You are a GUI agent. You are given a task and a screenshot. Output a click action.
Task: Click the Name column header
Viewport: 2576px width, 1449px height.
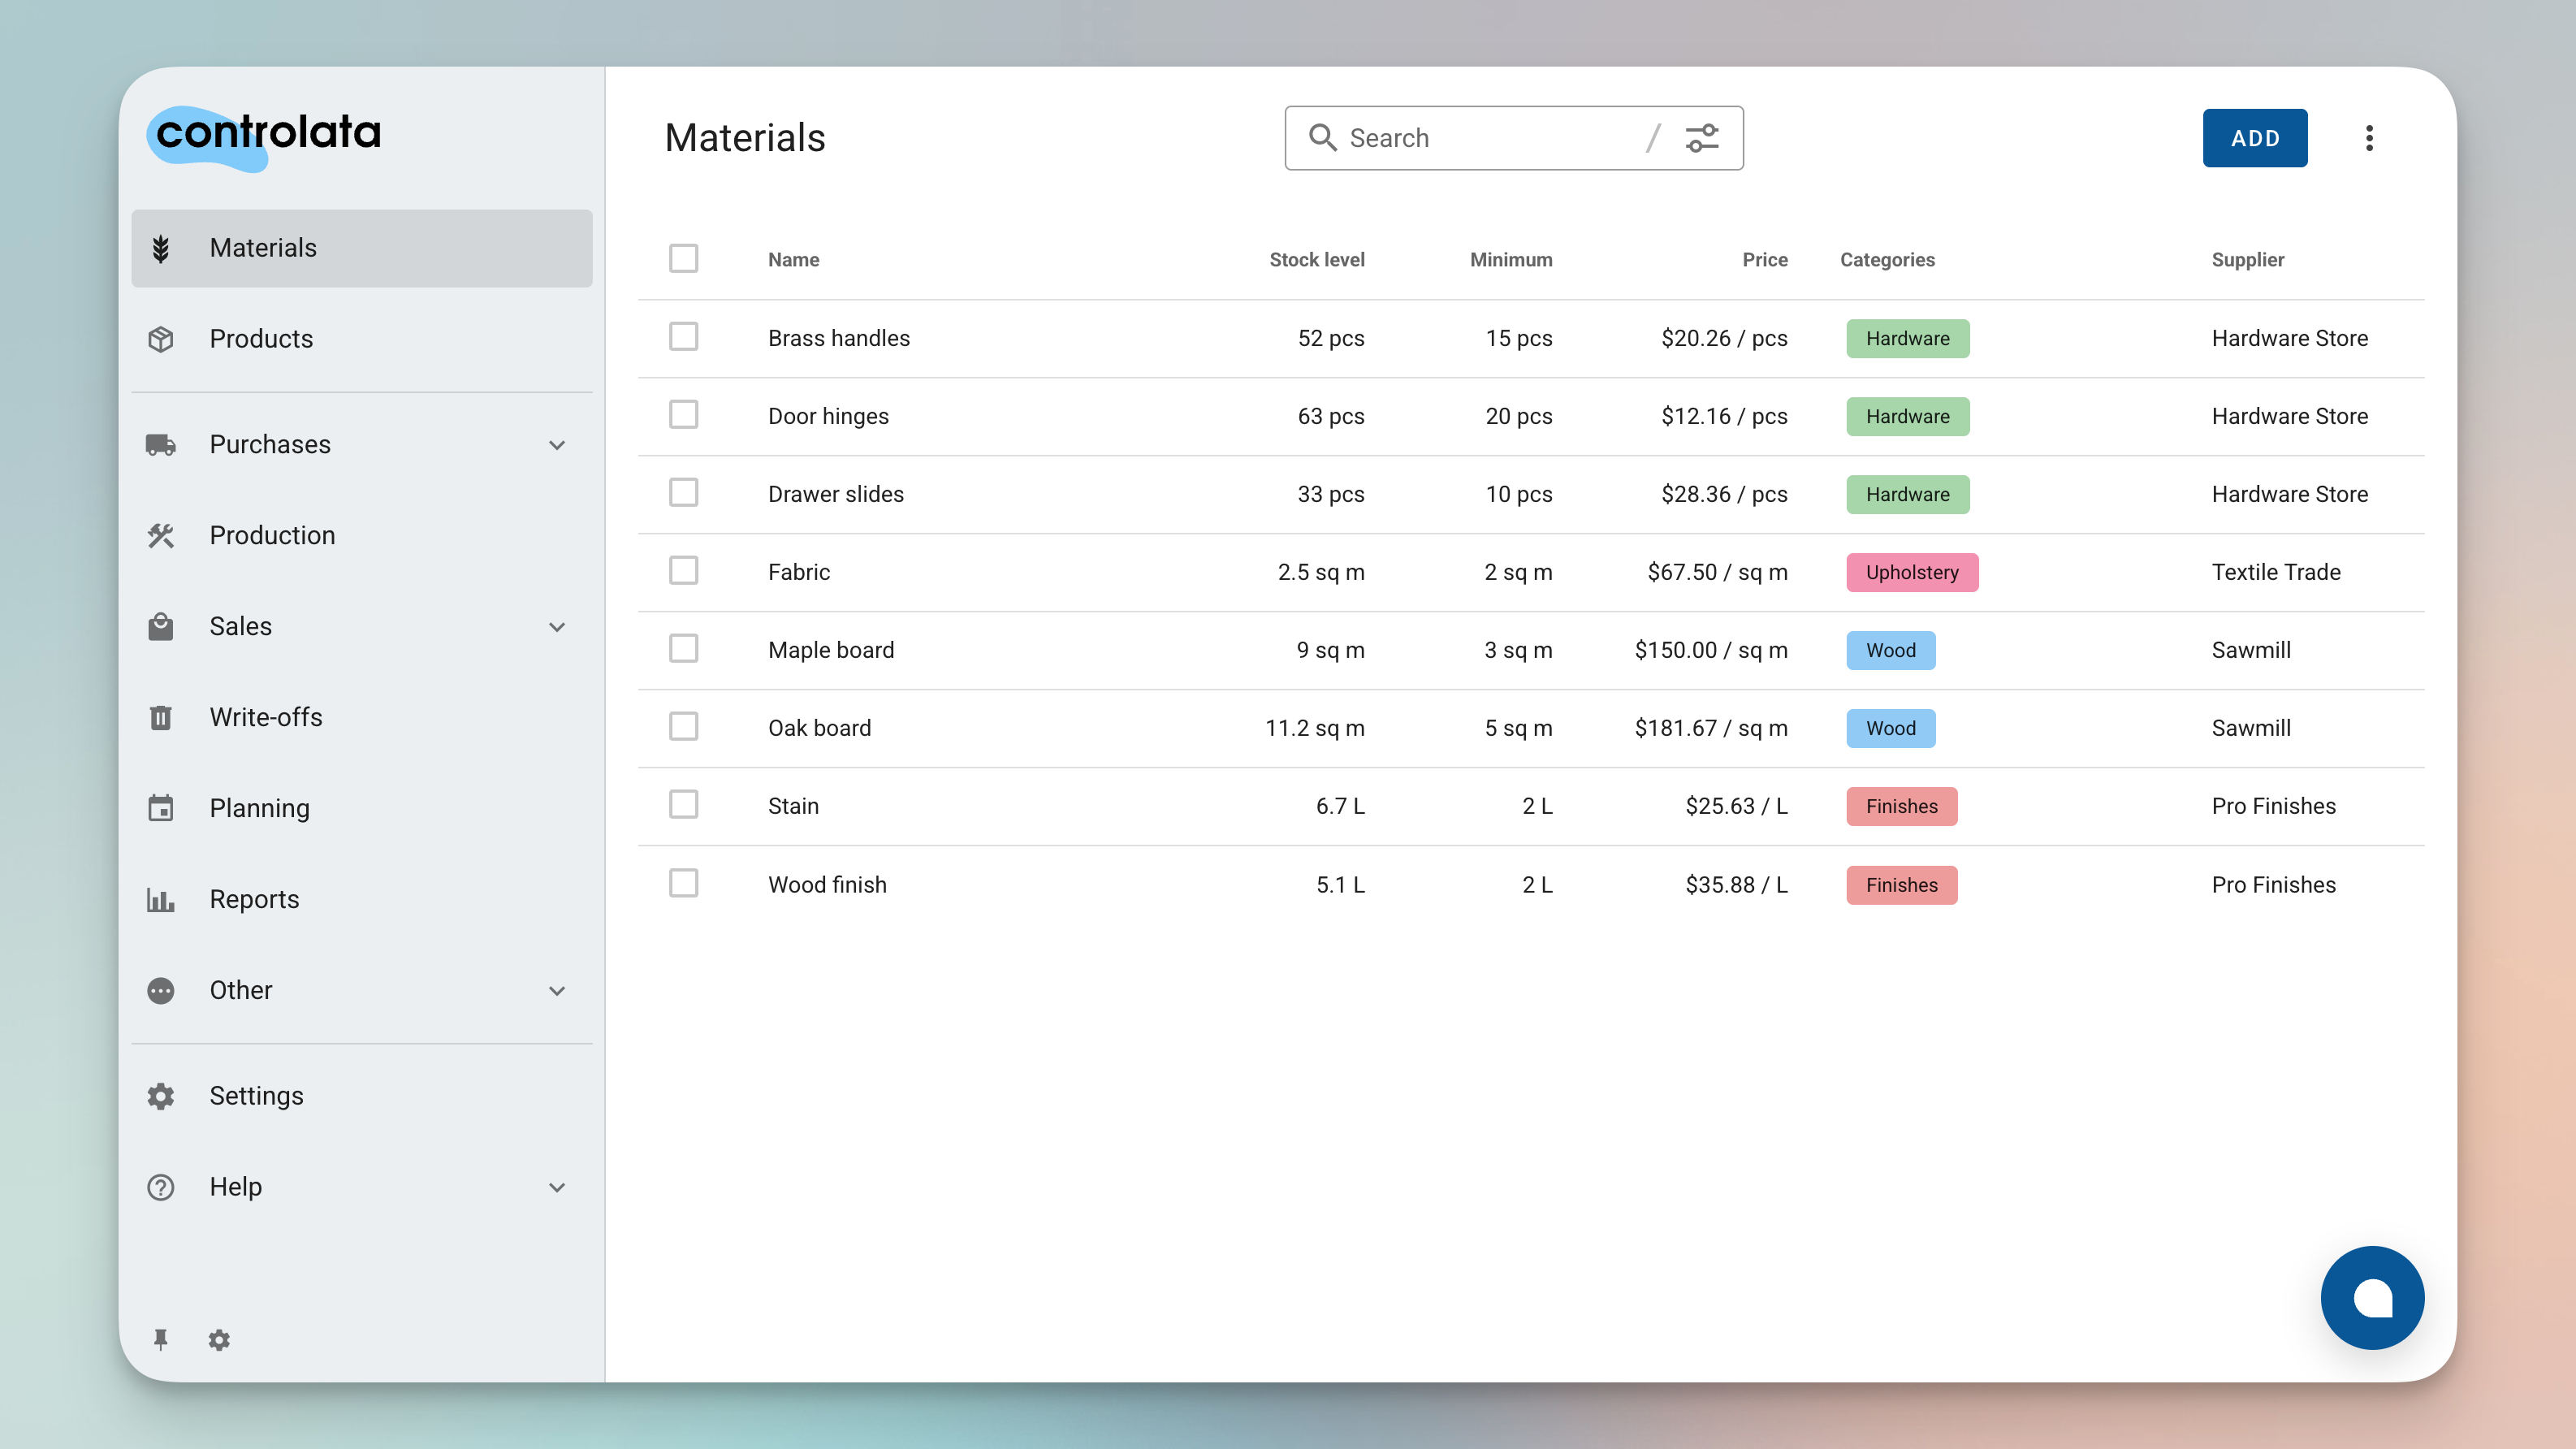794,260
